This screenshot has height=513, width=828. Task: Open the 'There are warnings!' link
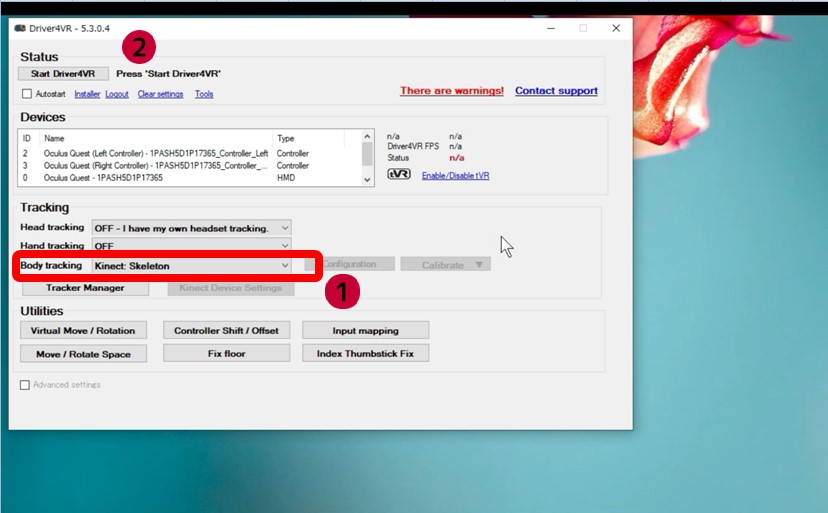452,91
